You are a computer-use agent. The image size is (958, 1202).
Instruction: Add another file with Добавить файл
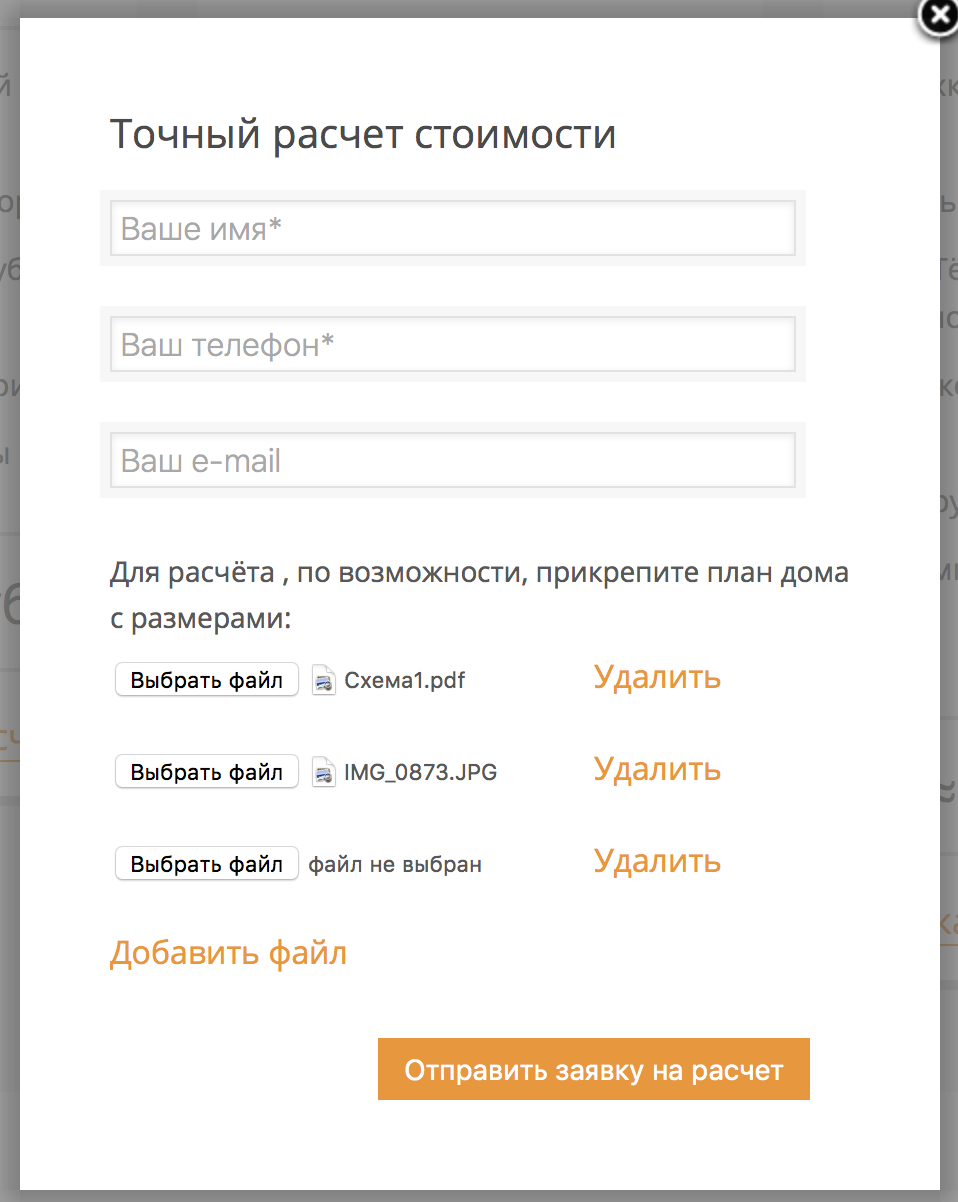pyautogui.click(x=228, y=953)
